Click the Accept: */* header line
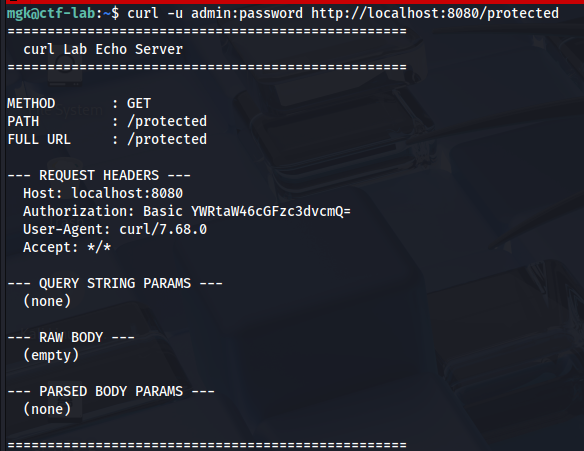This screenshot has width=584, height=451. coord(67,247)
